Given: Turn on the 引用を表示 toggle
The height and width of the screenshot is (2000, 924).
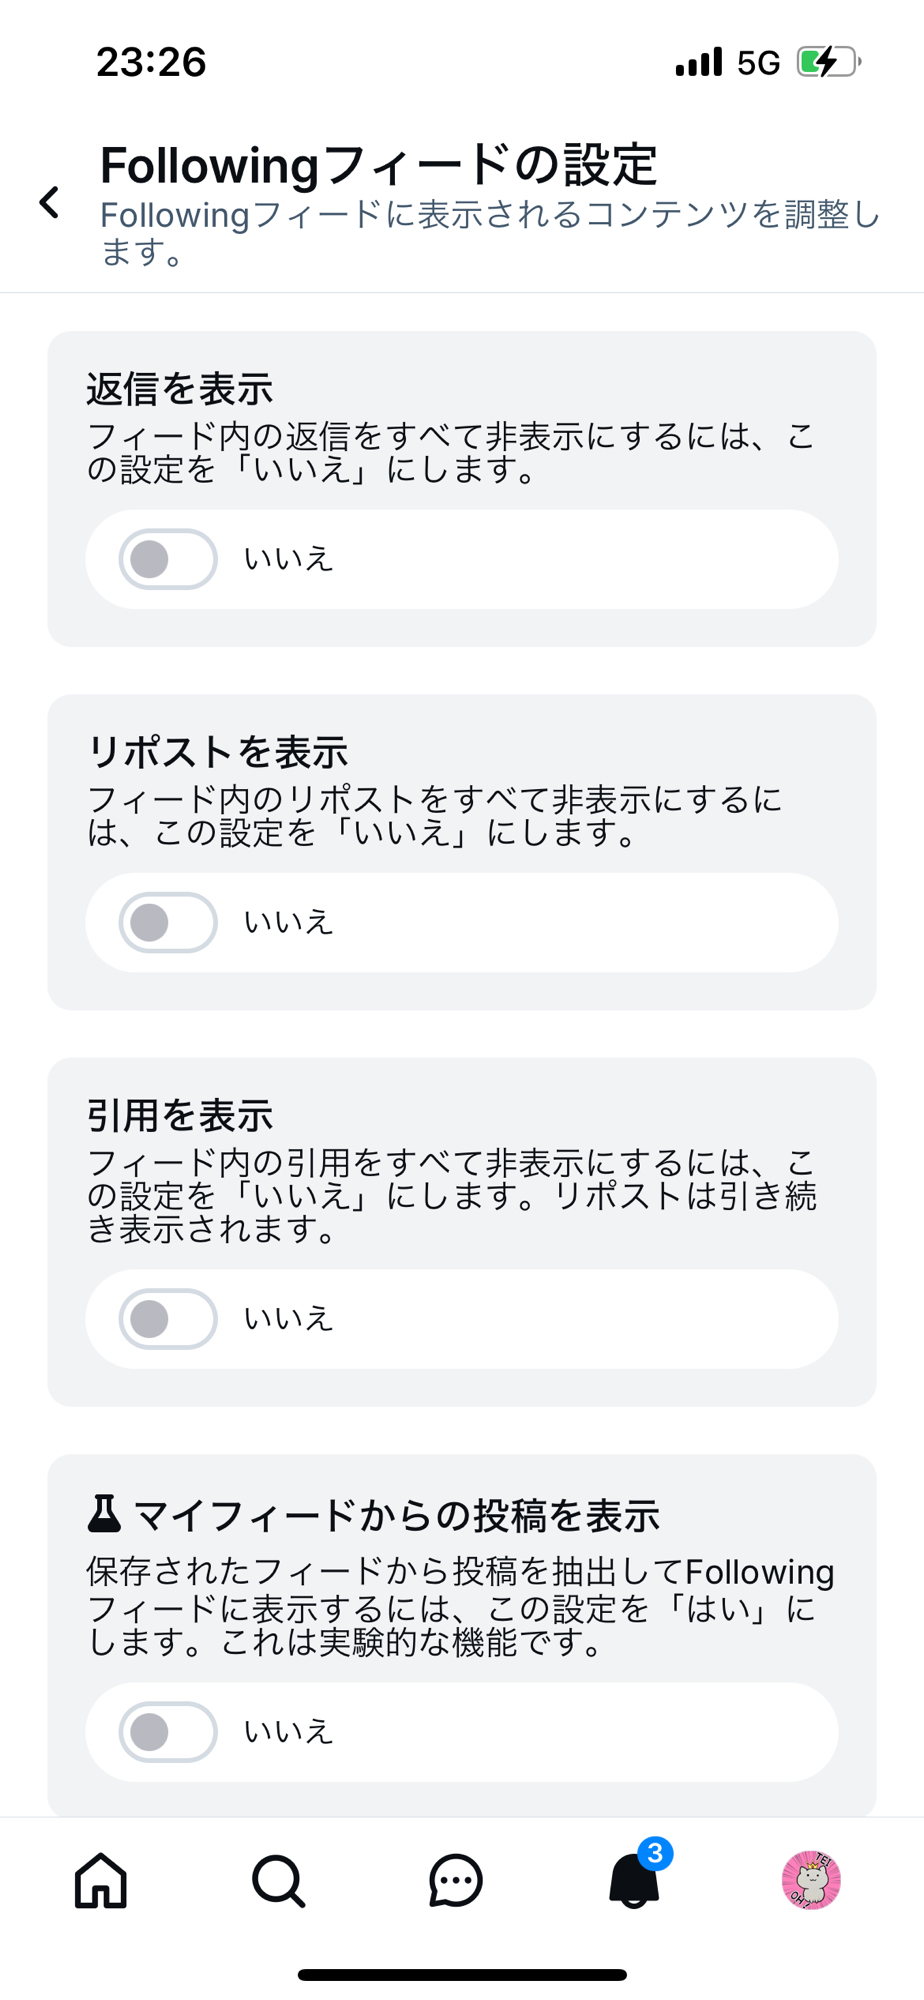Looking at the screenshot, I should 168,1319.
